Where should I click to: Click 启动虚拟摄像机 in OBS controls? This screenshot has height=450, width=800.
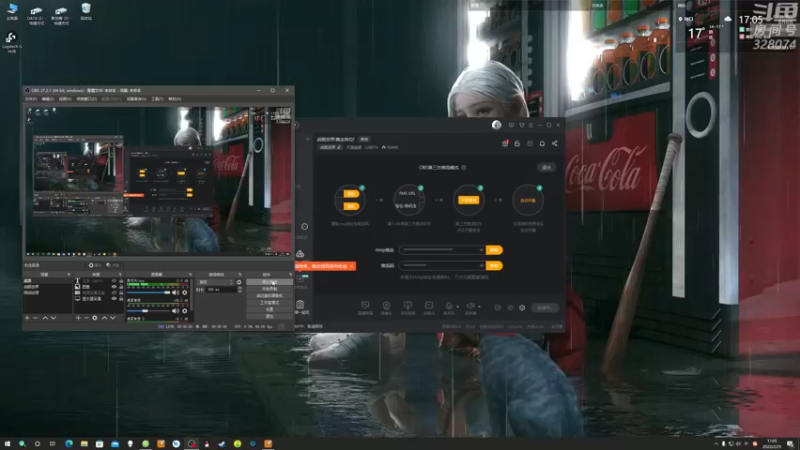pos(269,296)
